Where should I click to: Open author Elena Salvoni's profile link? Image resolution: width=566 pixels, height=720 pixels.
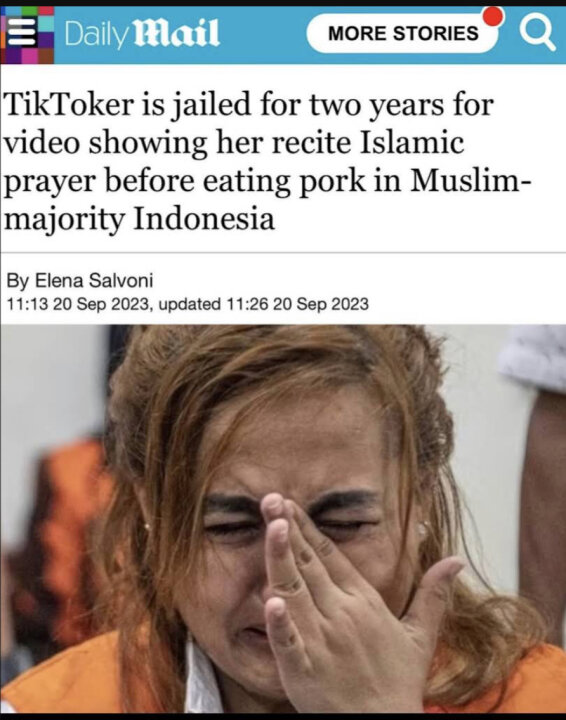[x=94, y=280]
